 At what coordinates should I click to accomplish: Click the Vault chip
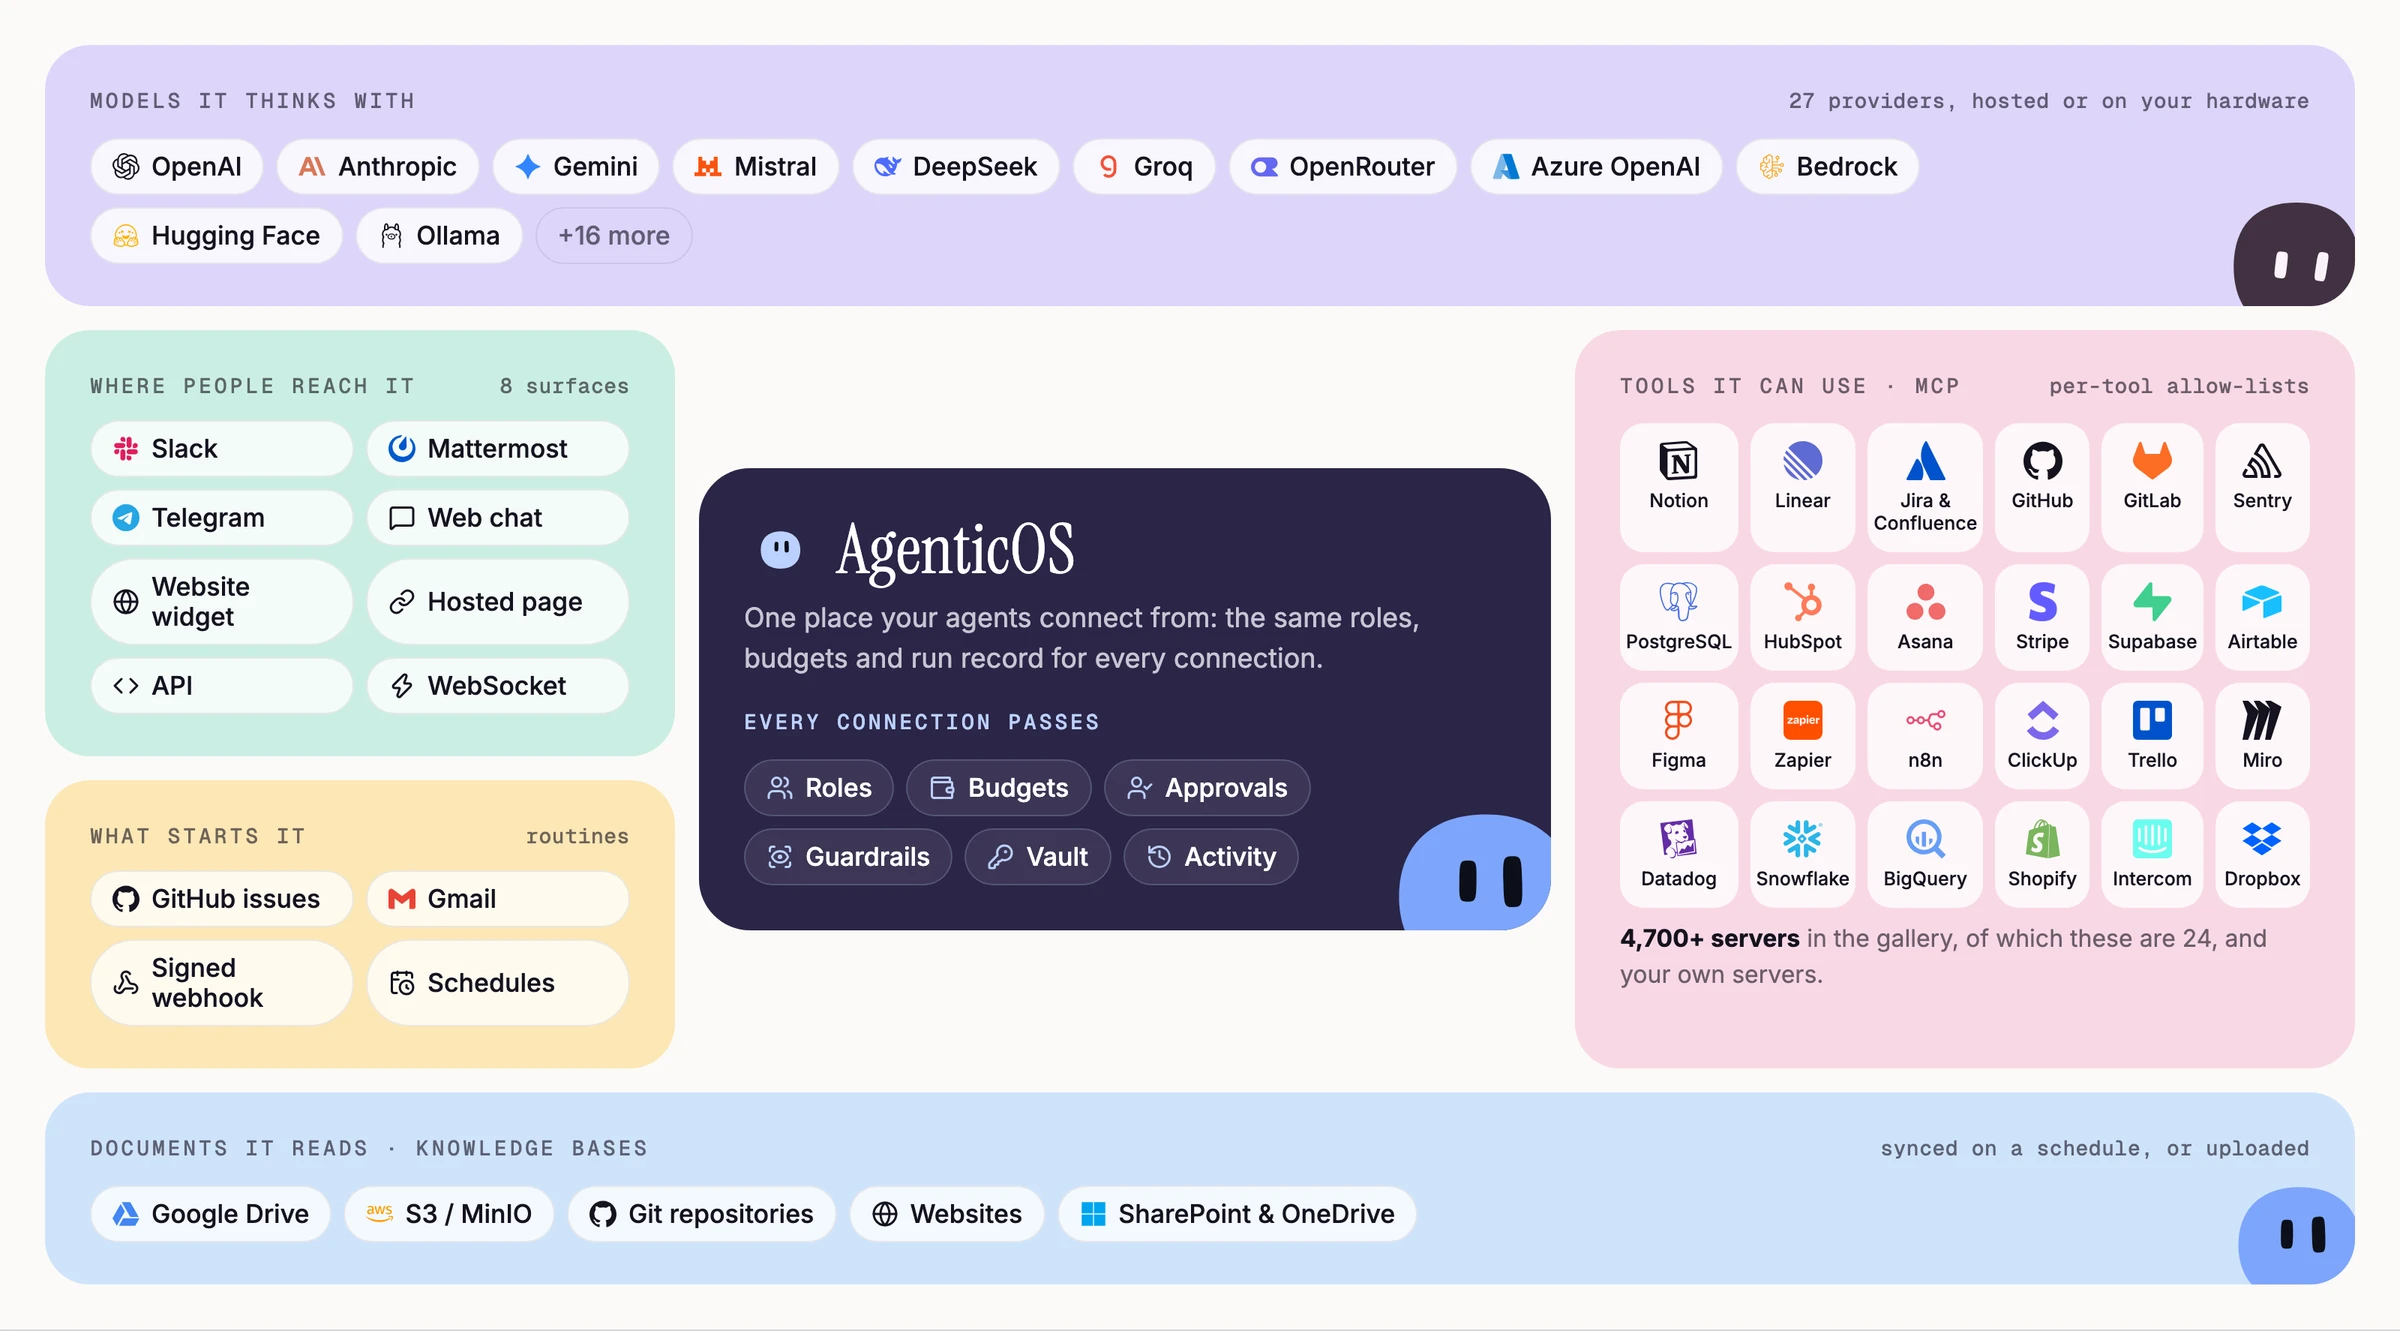(1038, 856)
